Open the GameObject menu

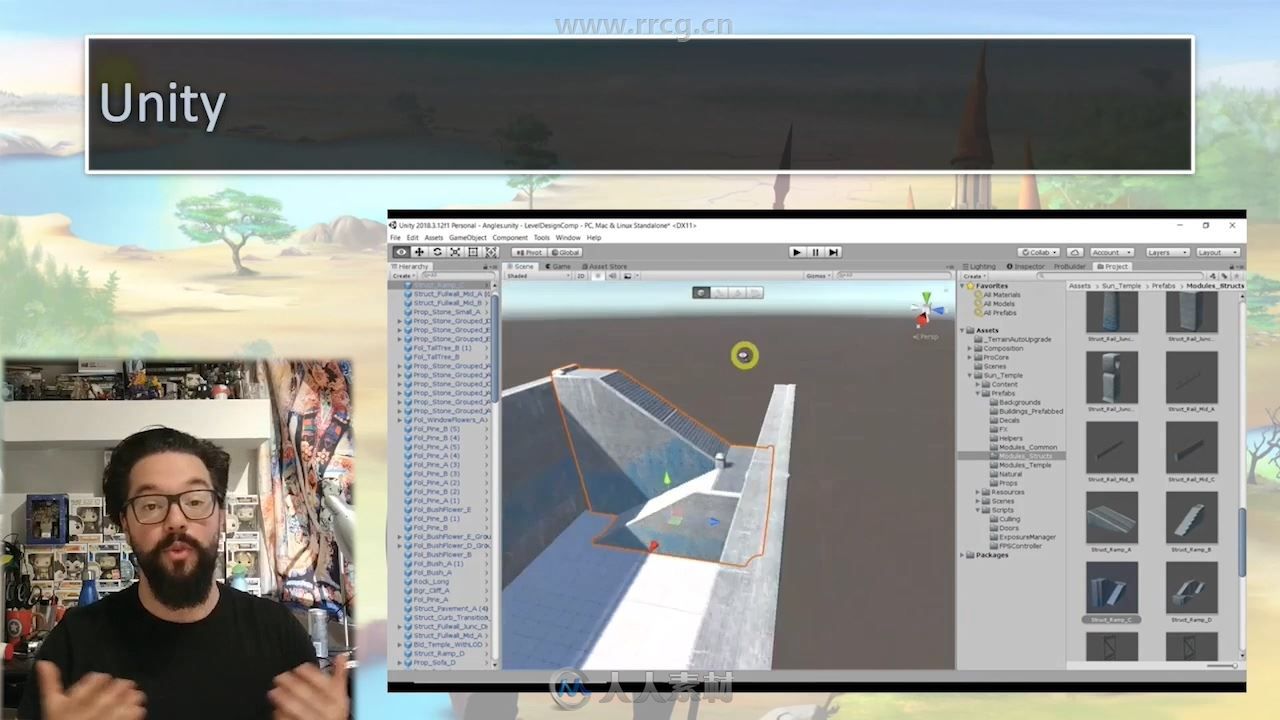[x=467, y=238]
